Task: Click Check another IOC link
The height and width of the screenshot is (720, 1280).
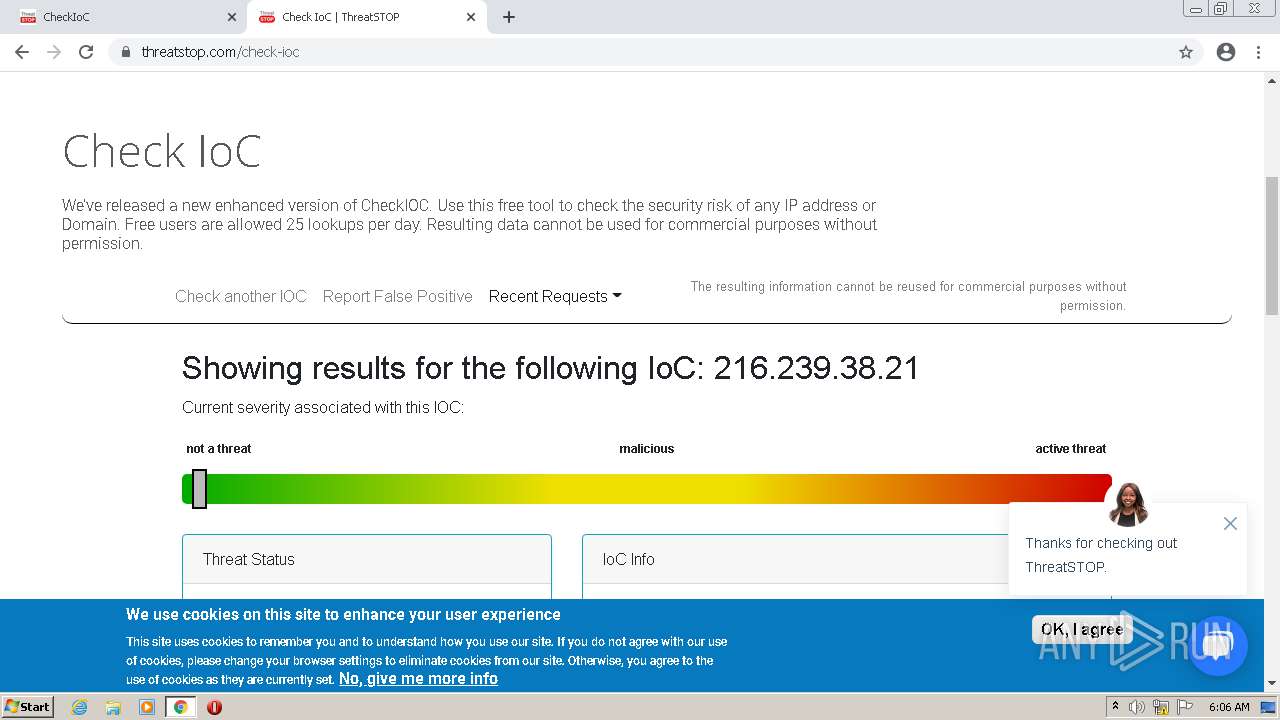Action: 241,296
